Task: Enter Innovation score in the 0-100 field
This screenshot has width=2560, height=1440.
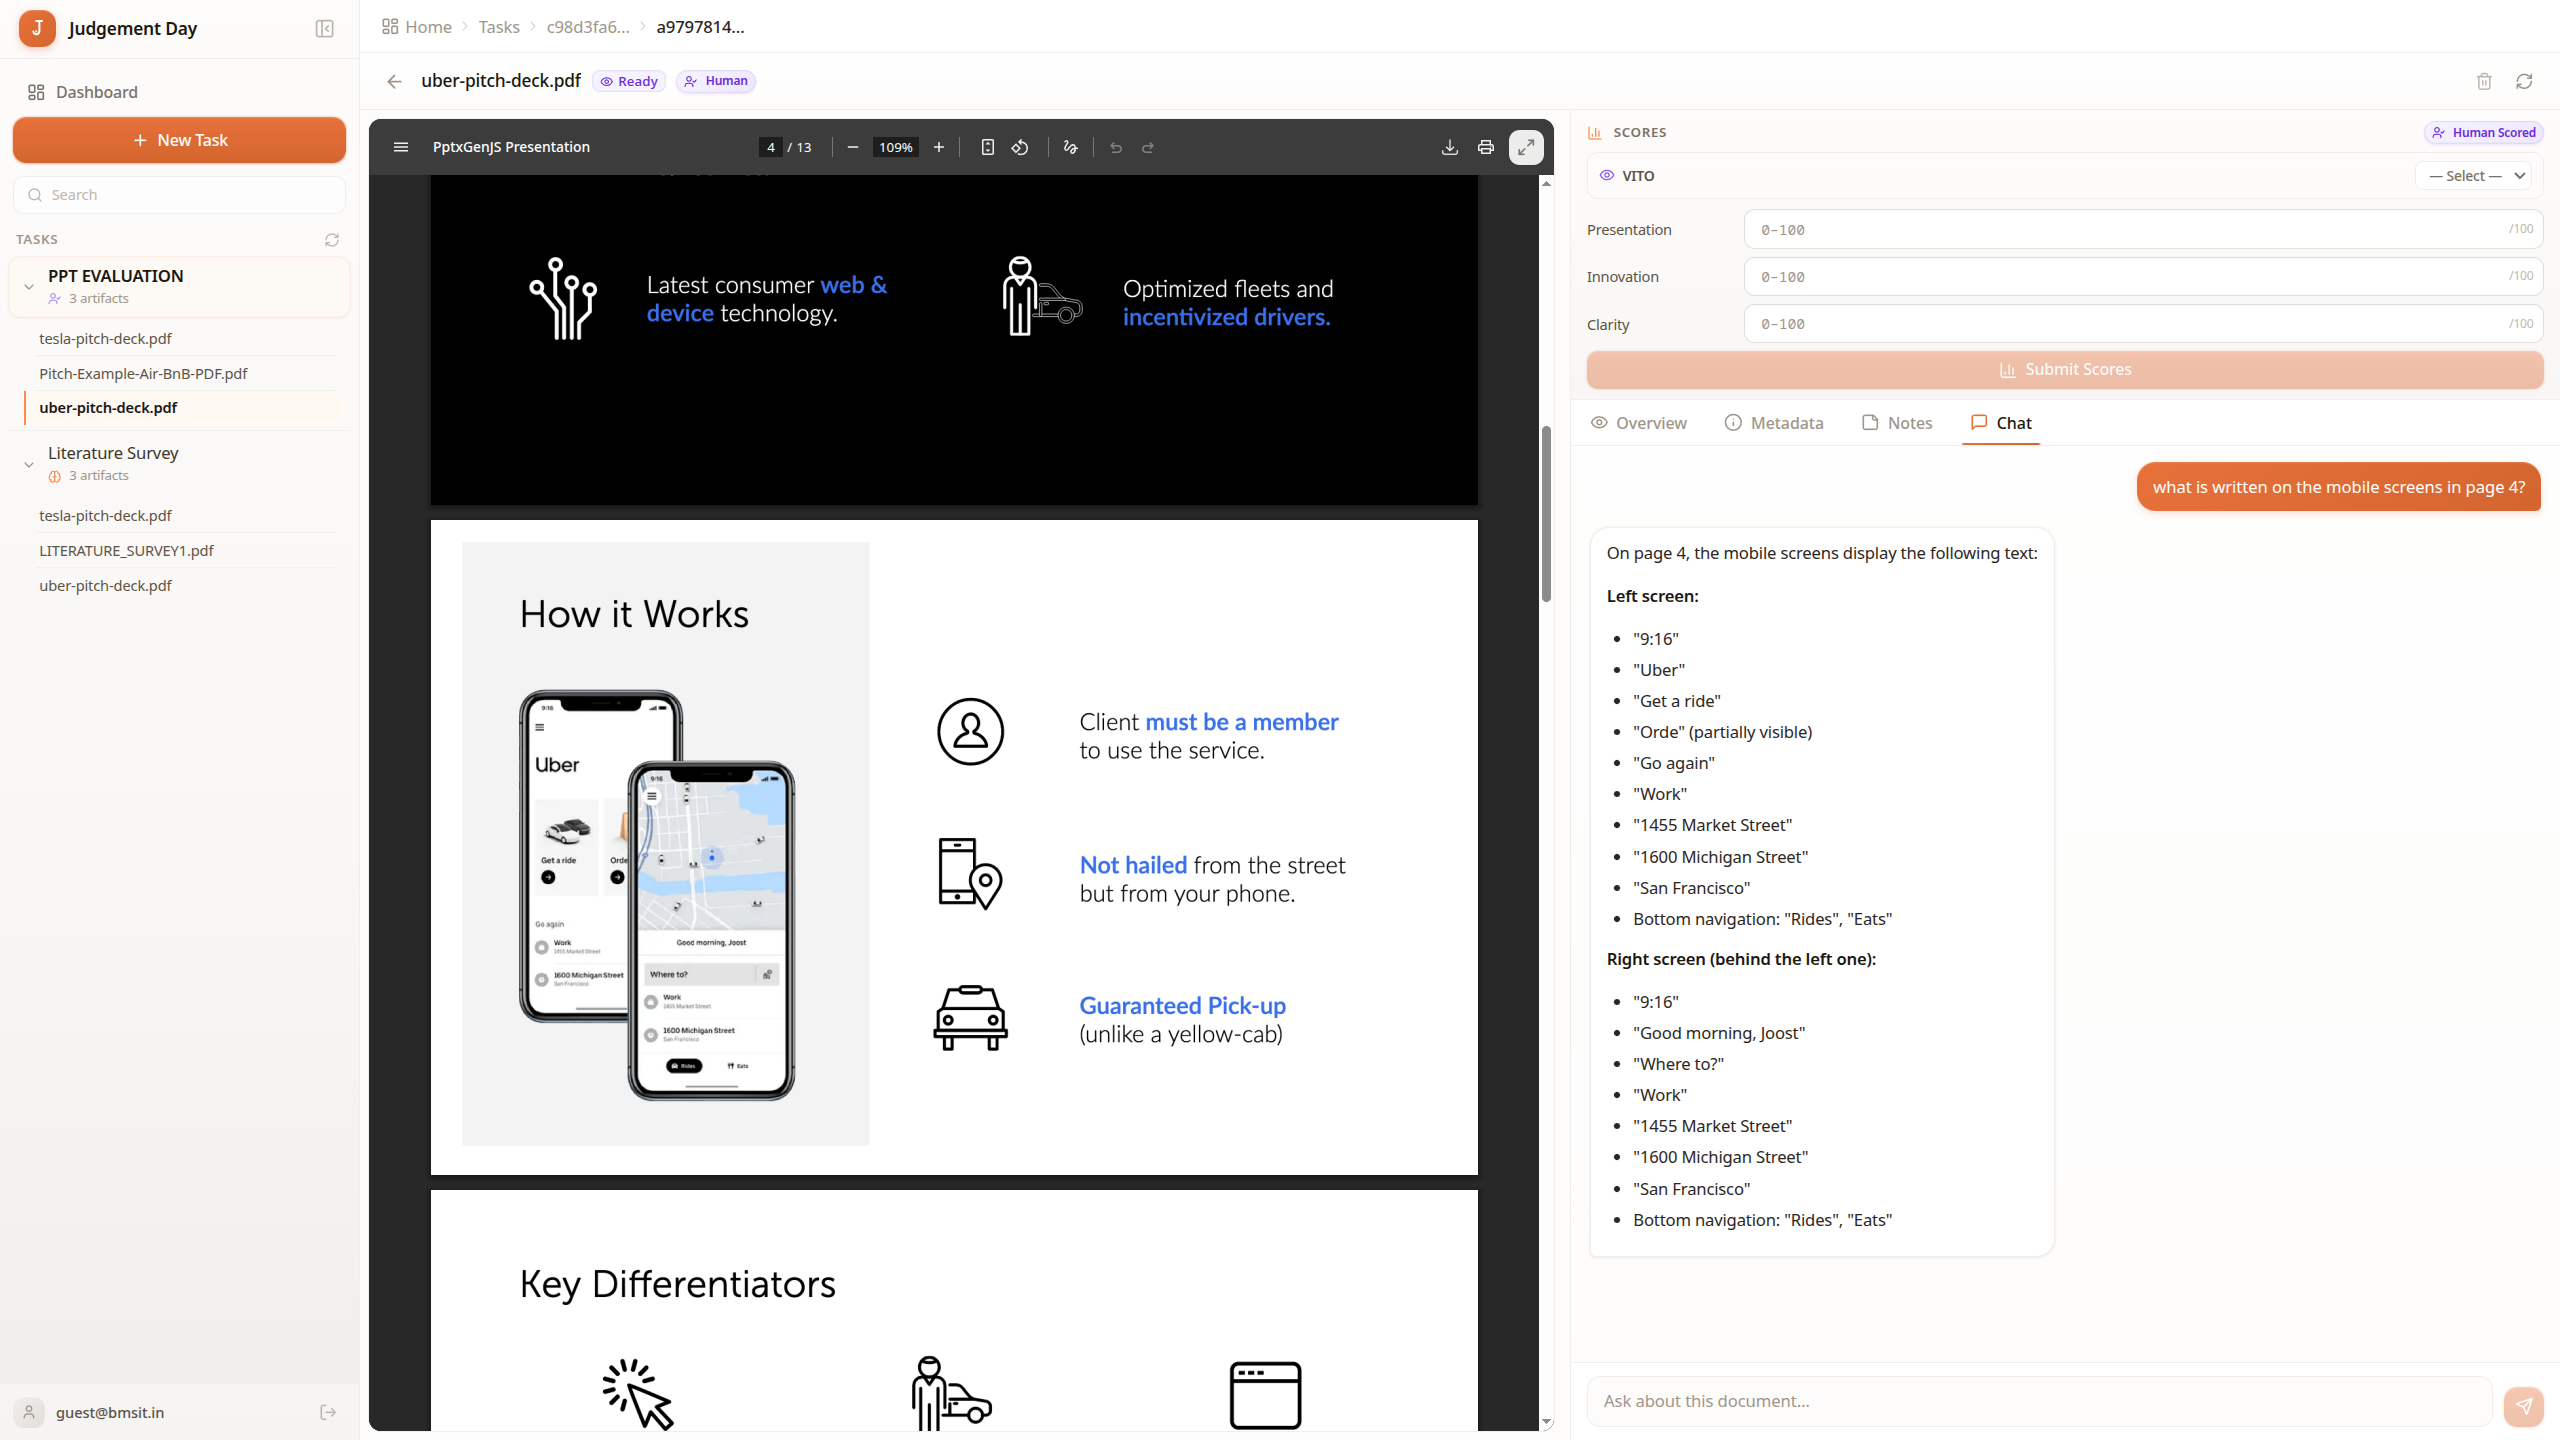Action: tap(2140, 276)
